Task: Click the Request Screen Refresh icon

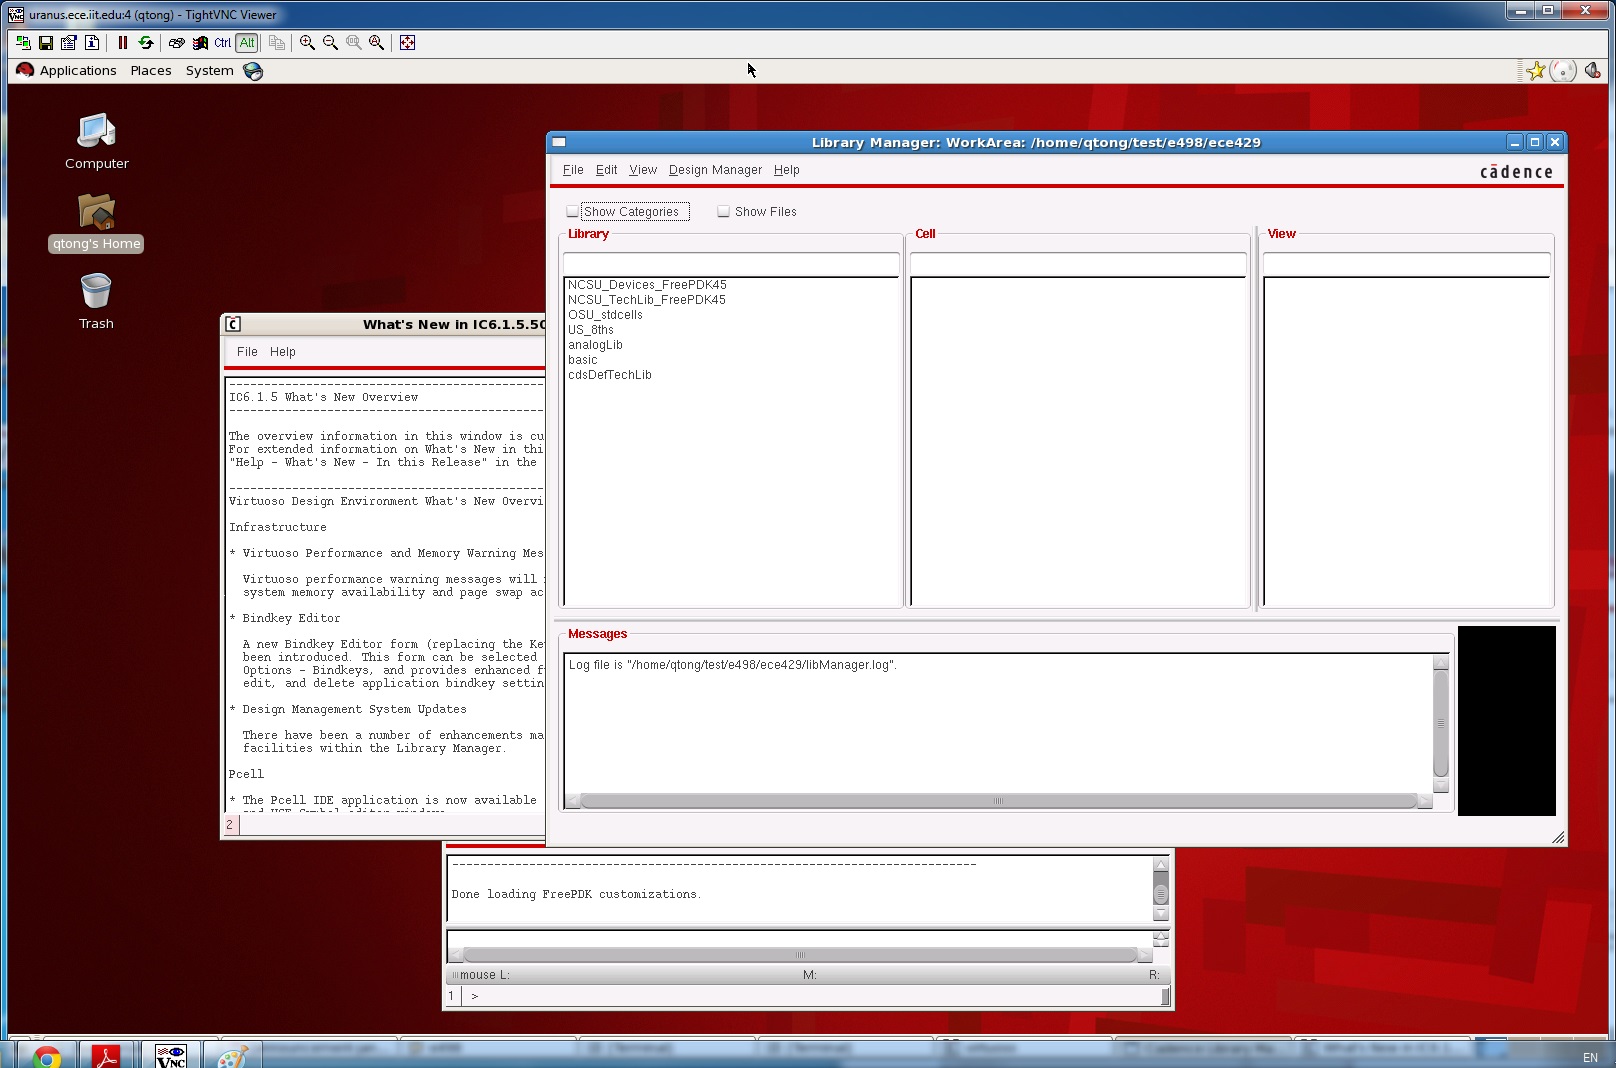Action: (146, 43)
